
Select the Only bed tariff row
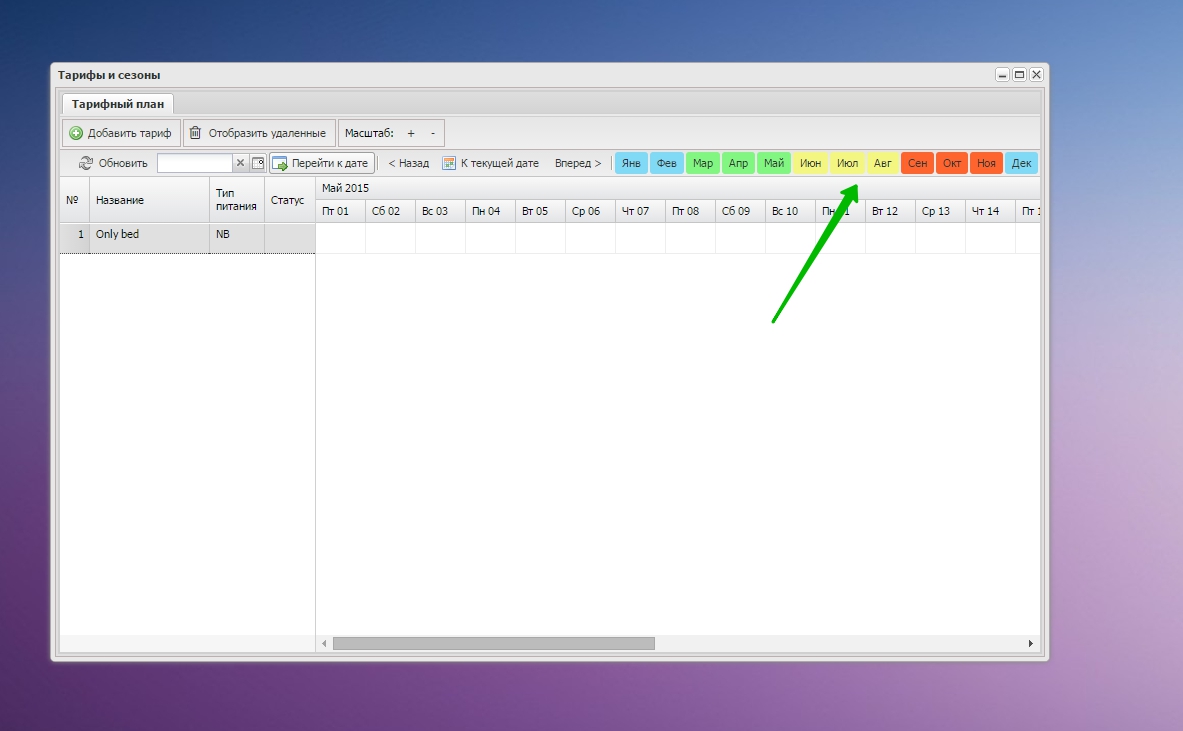pyautogui.click(x=150, y=238)
